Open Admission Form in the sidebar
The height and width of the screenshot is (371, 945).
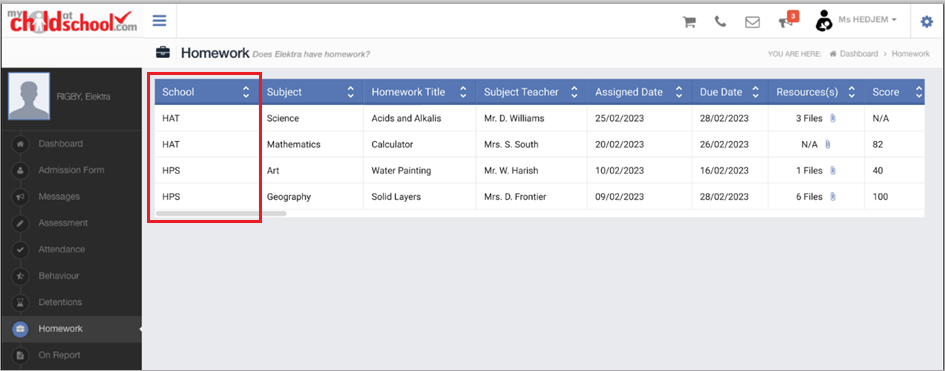click(71, 170)
